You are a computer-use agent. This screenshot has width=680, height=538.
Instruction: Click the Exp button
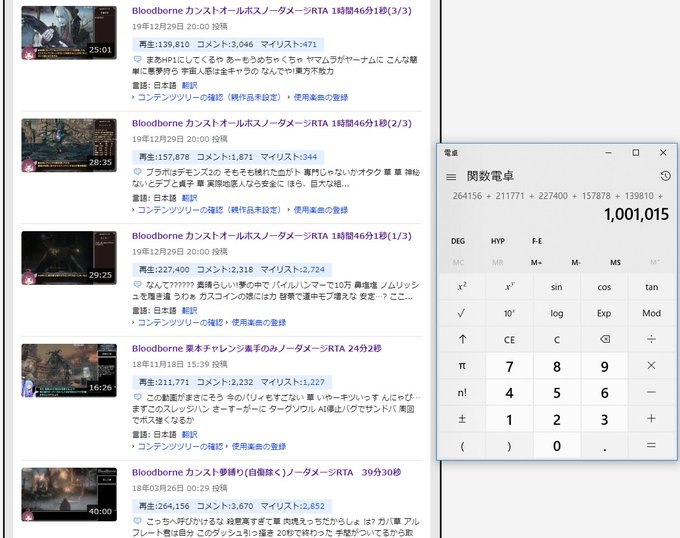coord(604,313)
